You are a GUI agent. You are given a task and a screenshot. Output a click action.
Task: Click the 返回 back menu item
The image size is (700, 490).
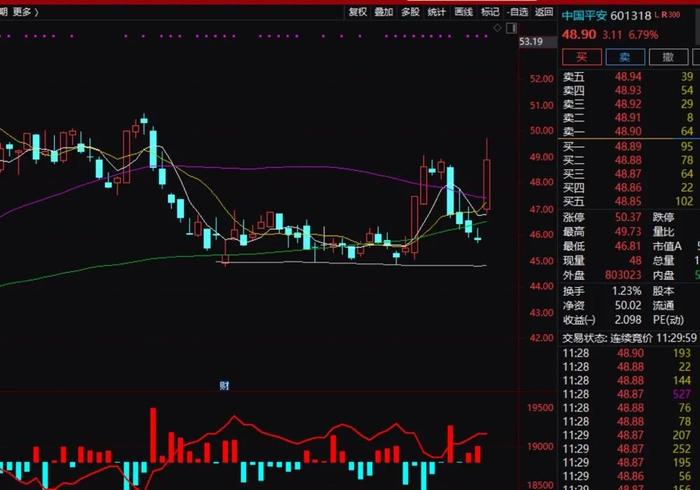coord(544,12)
